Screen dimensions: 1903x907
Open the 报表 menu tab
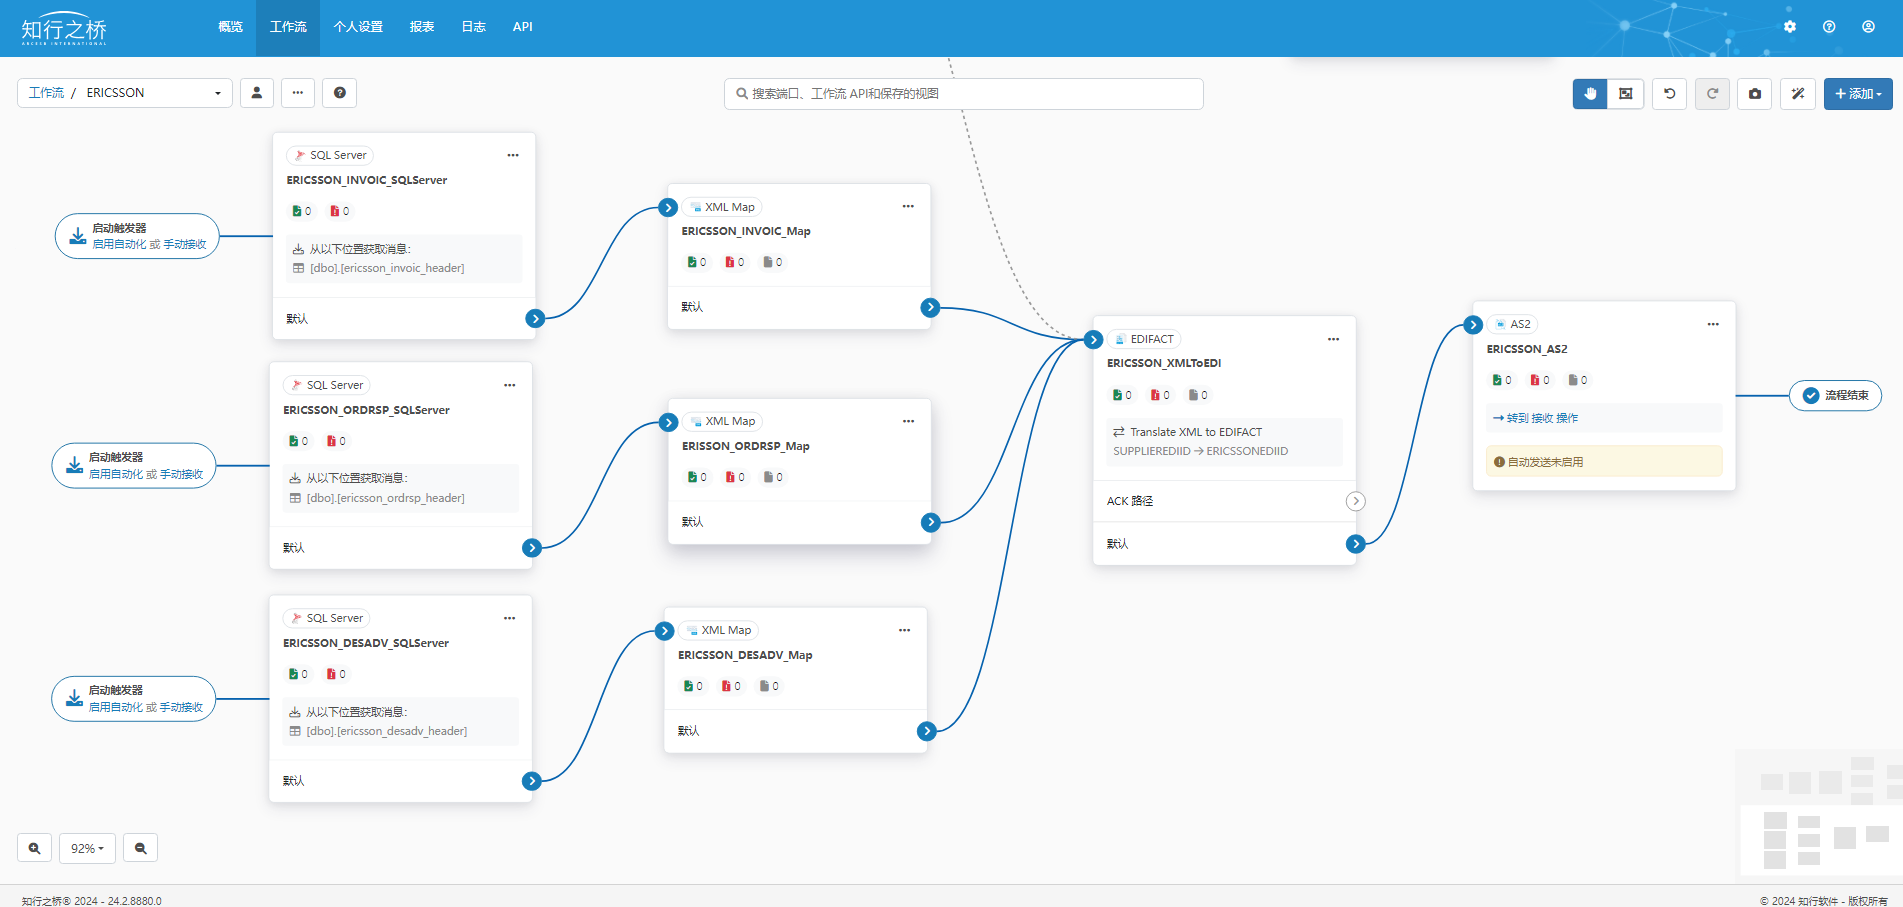coord(422,27)
